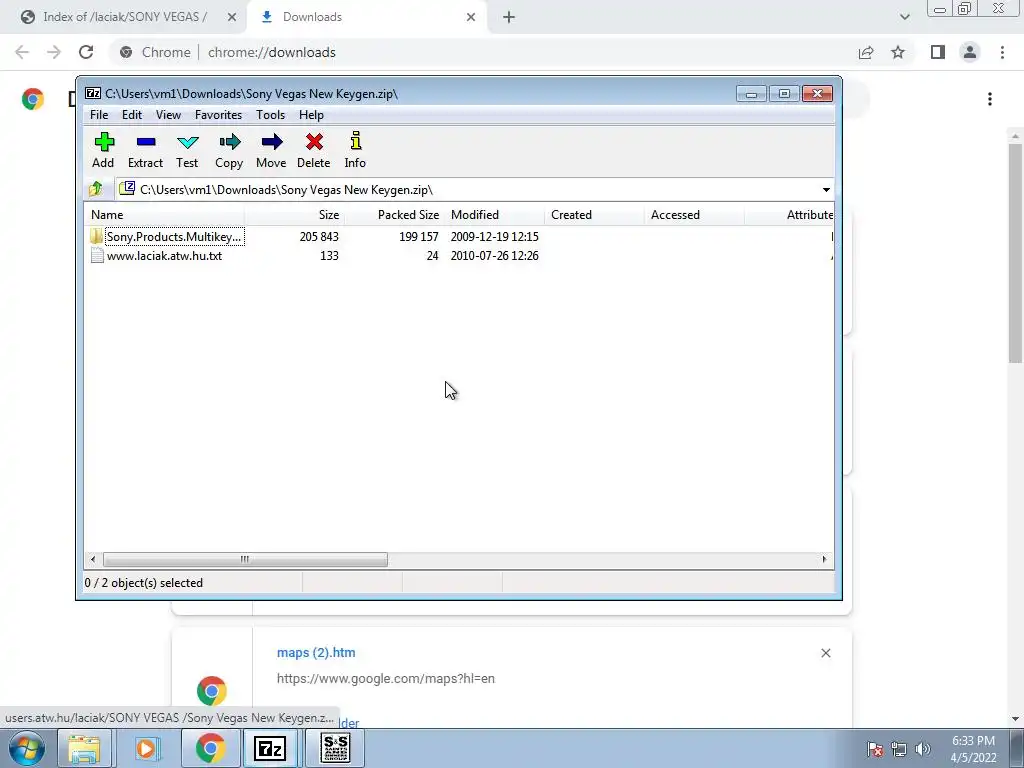Open the Help menu
The width and height of the screenshot is (1024, 768).
click(312, 115)
